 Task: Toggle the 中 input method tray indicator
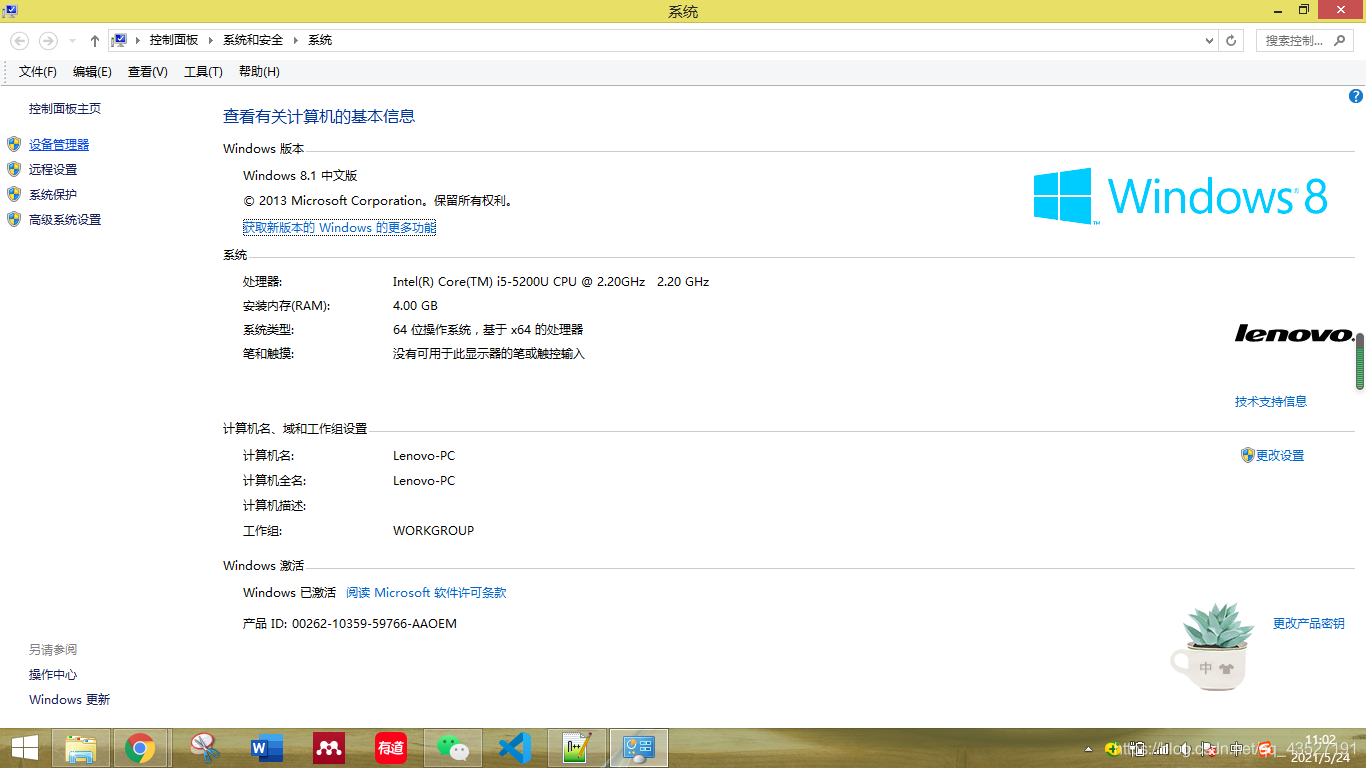1236,749
